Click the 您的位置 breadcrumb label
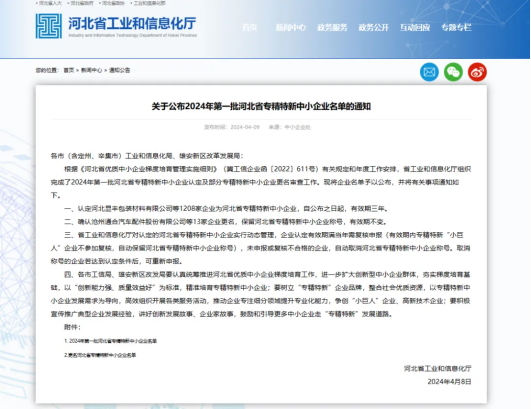531x409 pixels. coord(47,70)
